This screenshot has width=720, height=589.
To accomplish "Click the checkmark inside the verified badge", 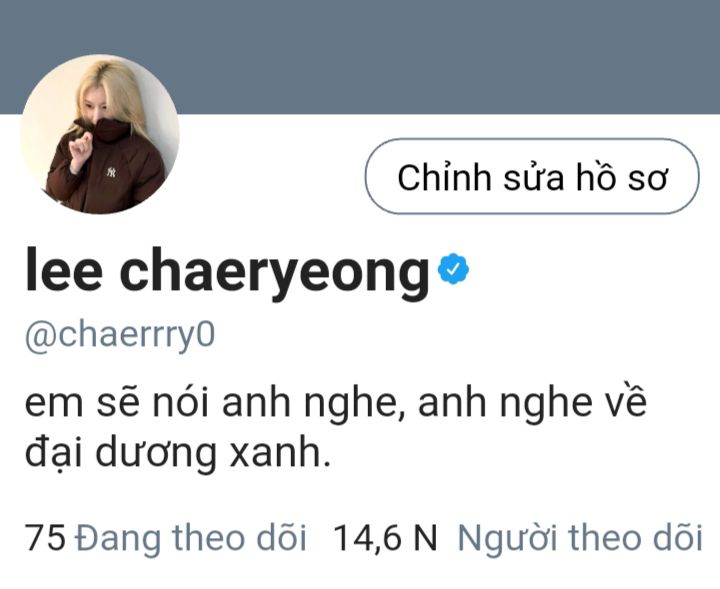I will point(453,269).
